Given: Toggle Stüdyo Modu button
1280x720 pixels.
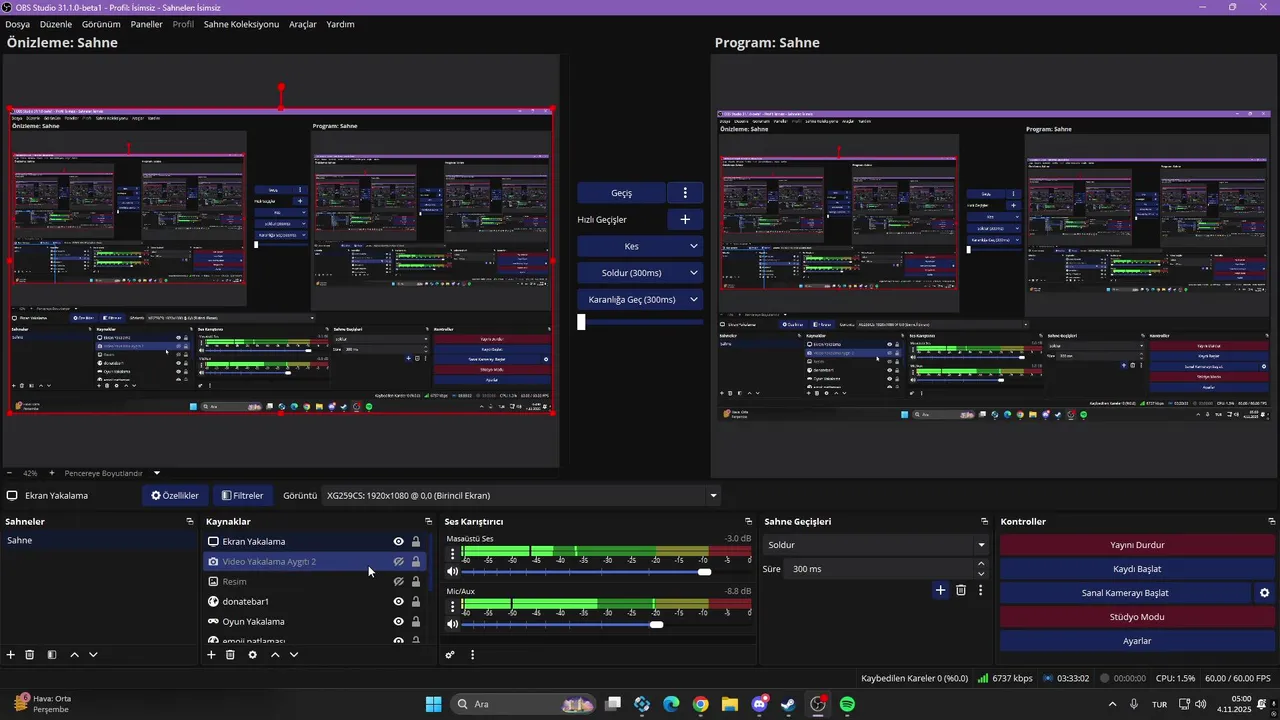Looking at the screenshot, I should pyautogui.click(x=1137, y=617).
